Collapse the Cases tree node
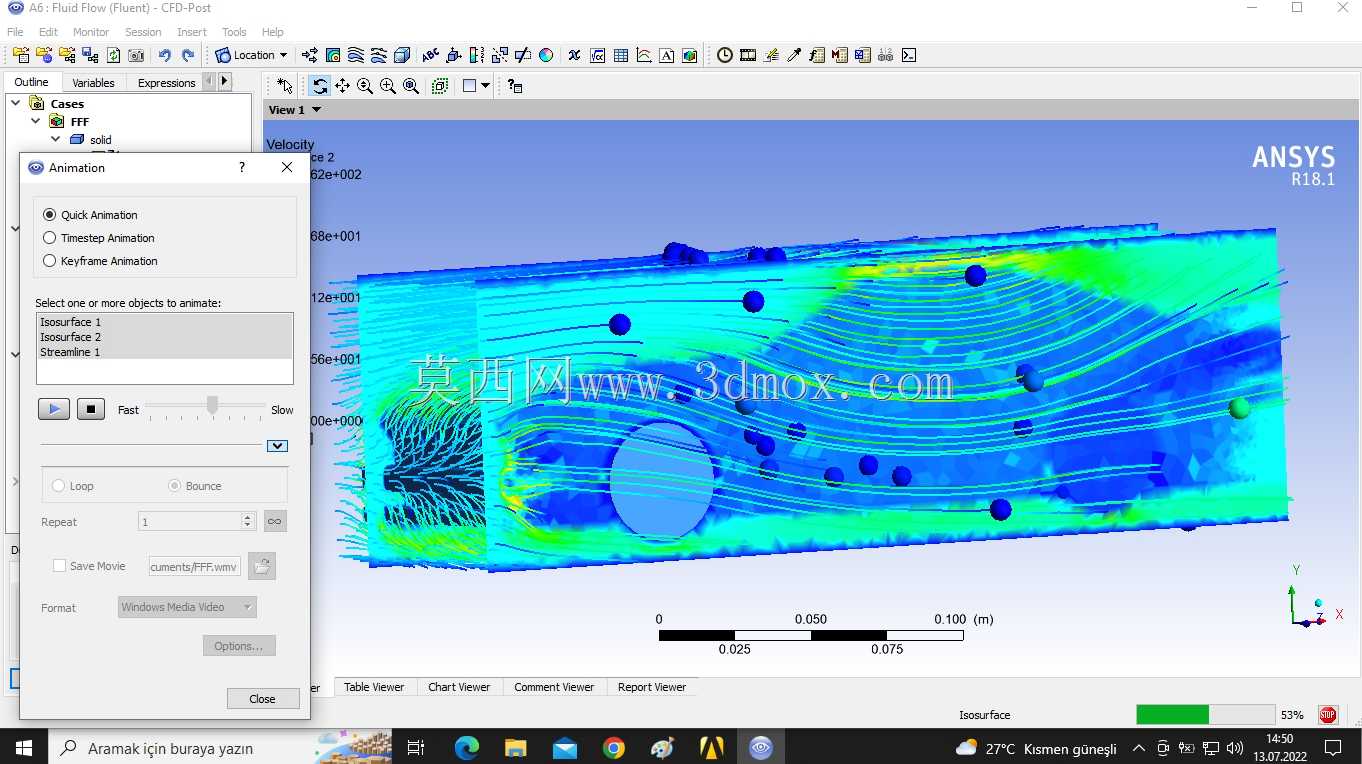 point(16,103)
